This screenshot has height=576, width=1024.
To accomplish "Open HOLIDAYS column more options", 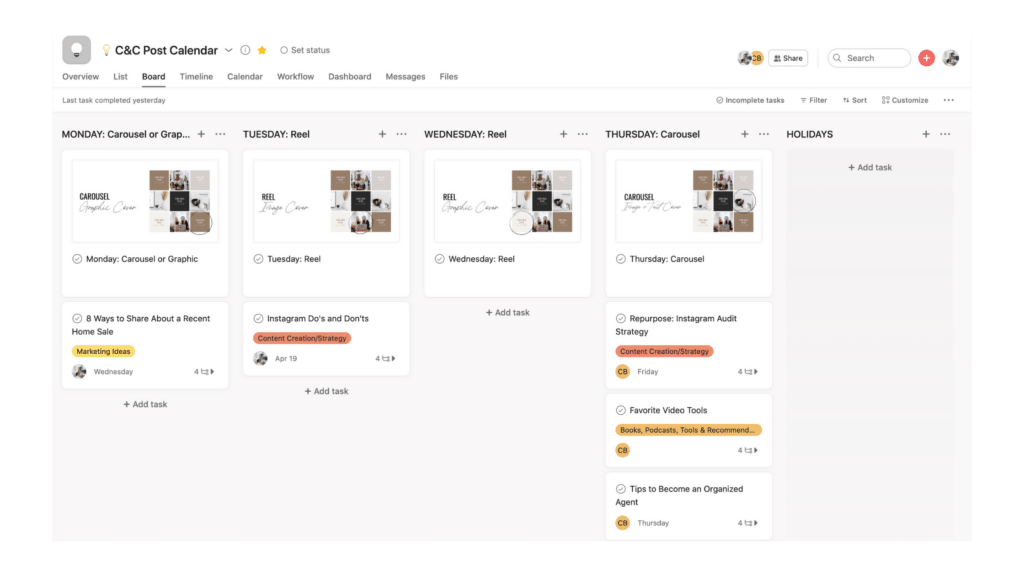I will tap(945, 134).
